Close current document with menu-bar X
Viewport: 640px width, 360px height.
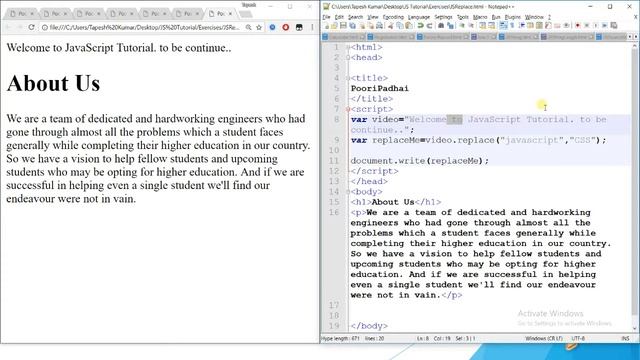point(635,17)
